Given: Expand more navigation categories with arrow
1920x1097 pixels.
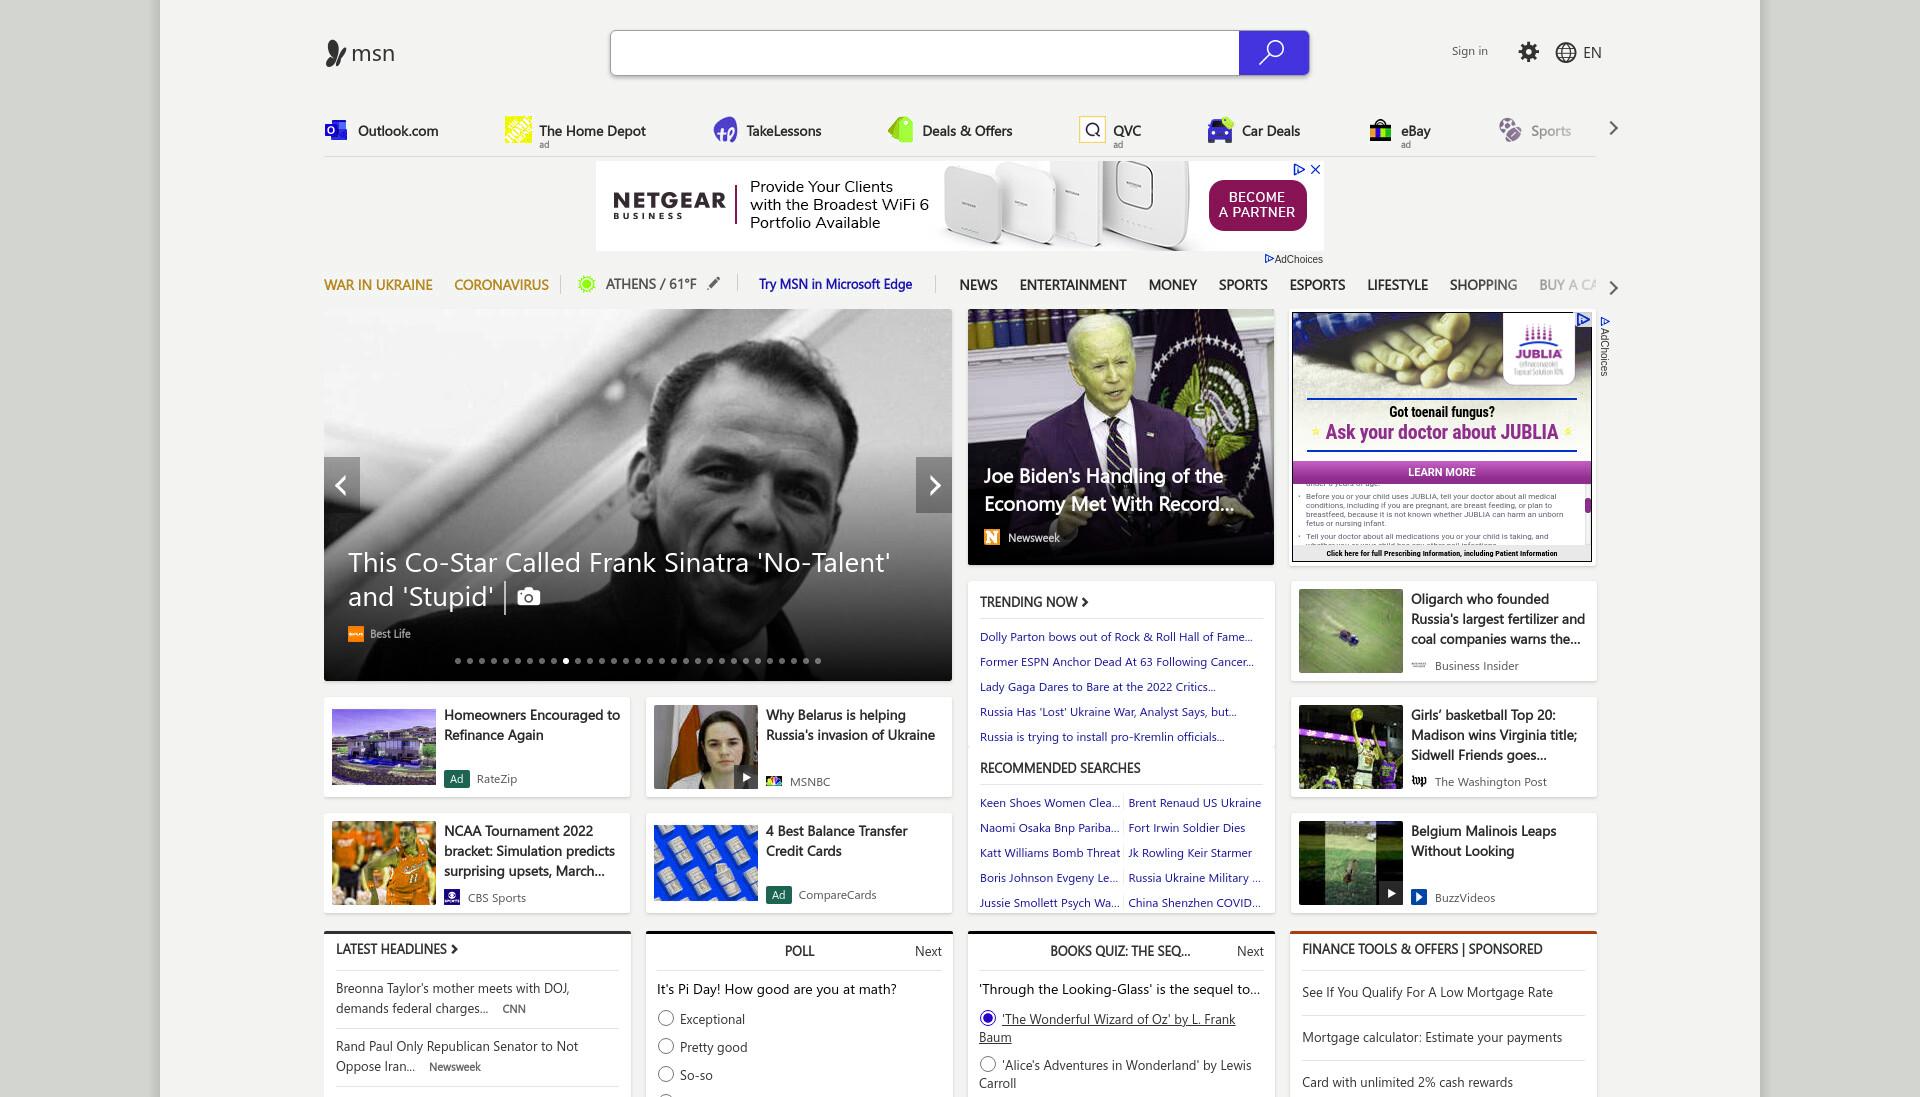Looking at the screenshot, I should [1613, 288].
